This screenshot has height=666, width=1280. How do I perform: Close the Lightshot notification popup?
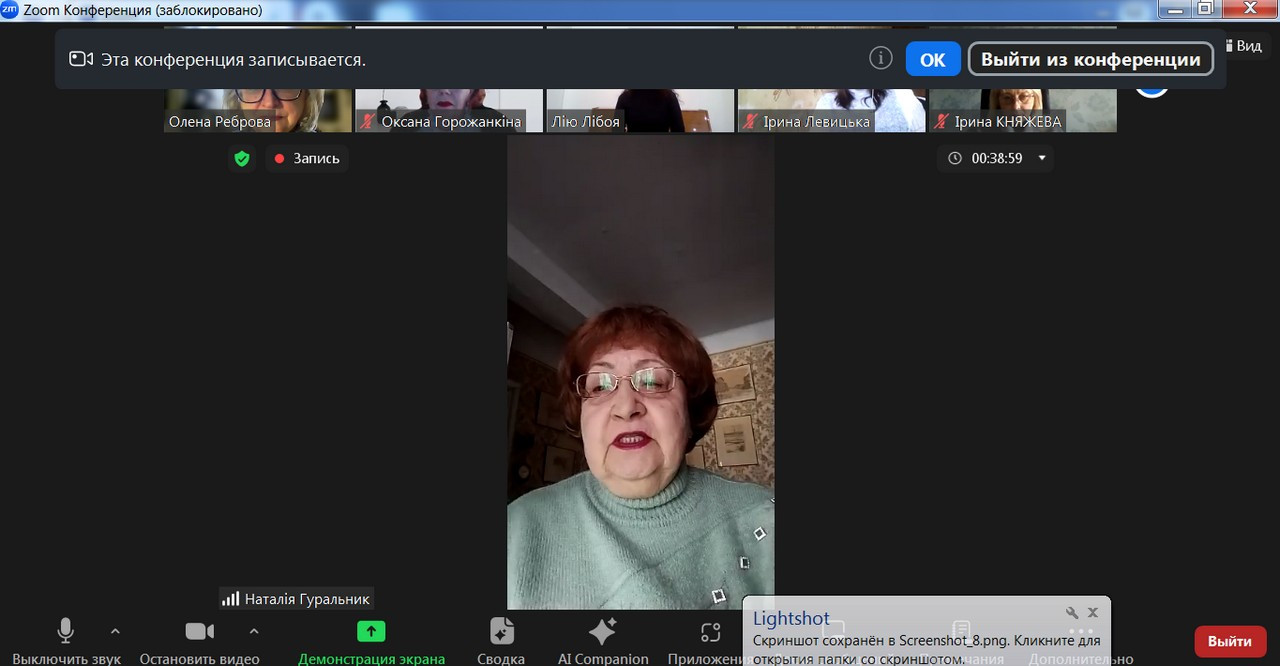(x=1093, y=613)
